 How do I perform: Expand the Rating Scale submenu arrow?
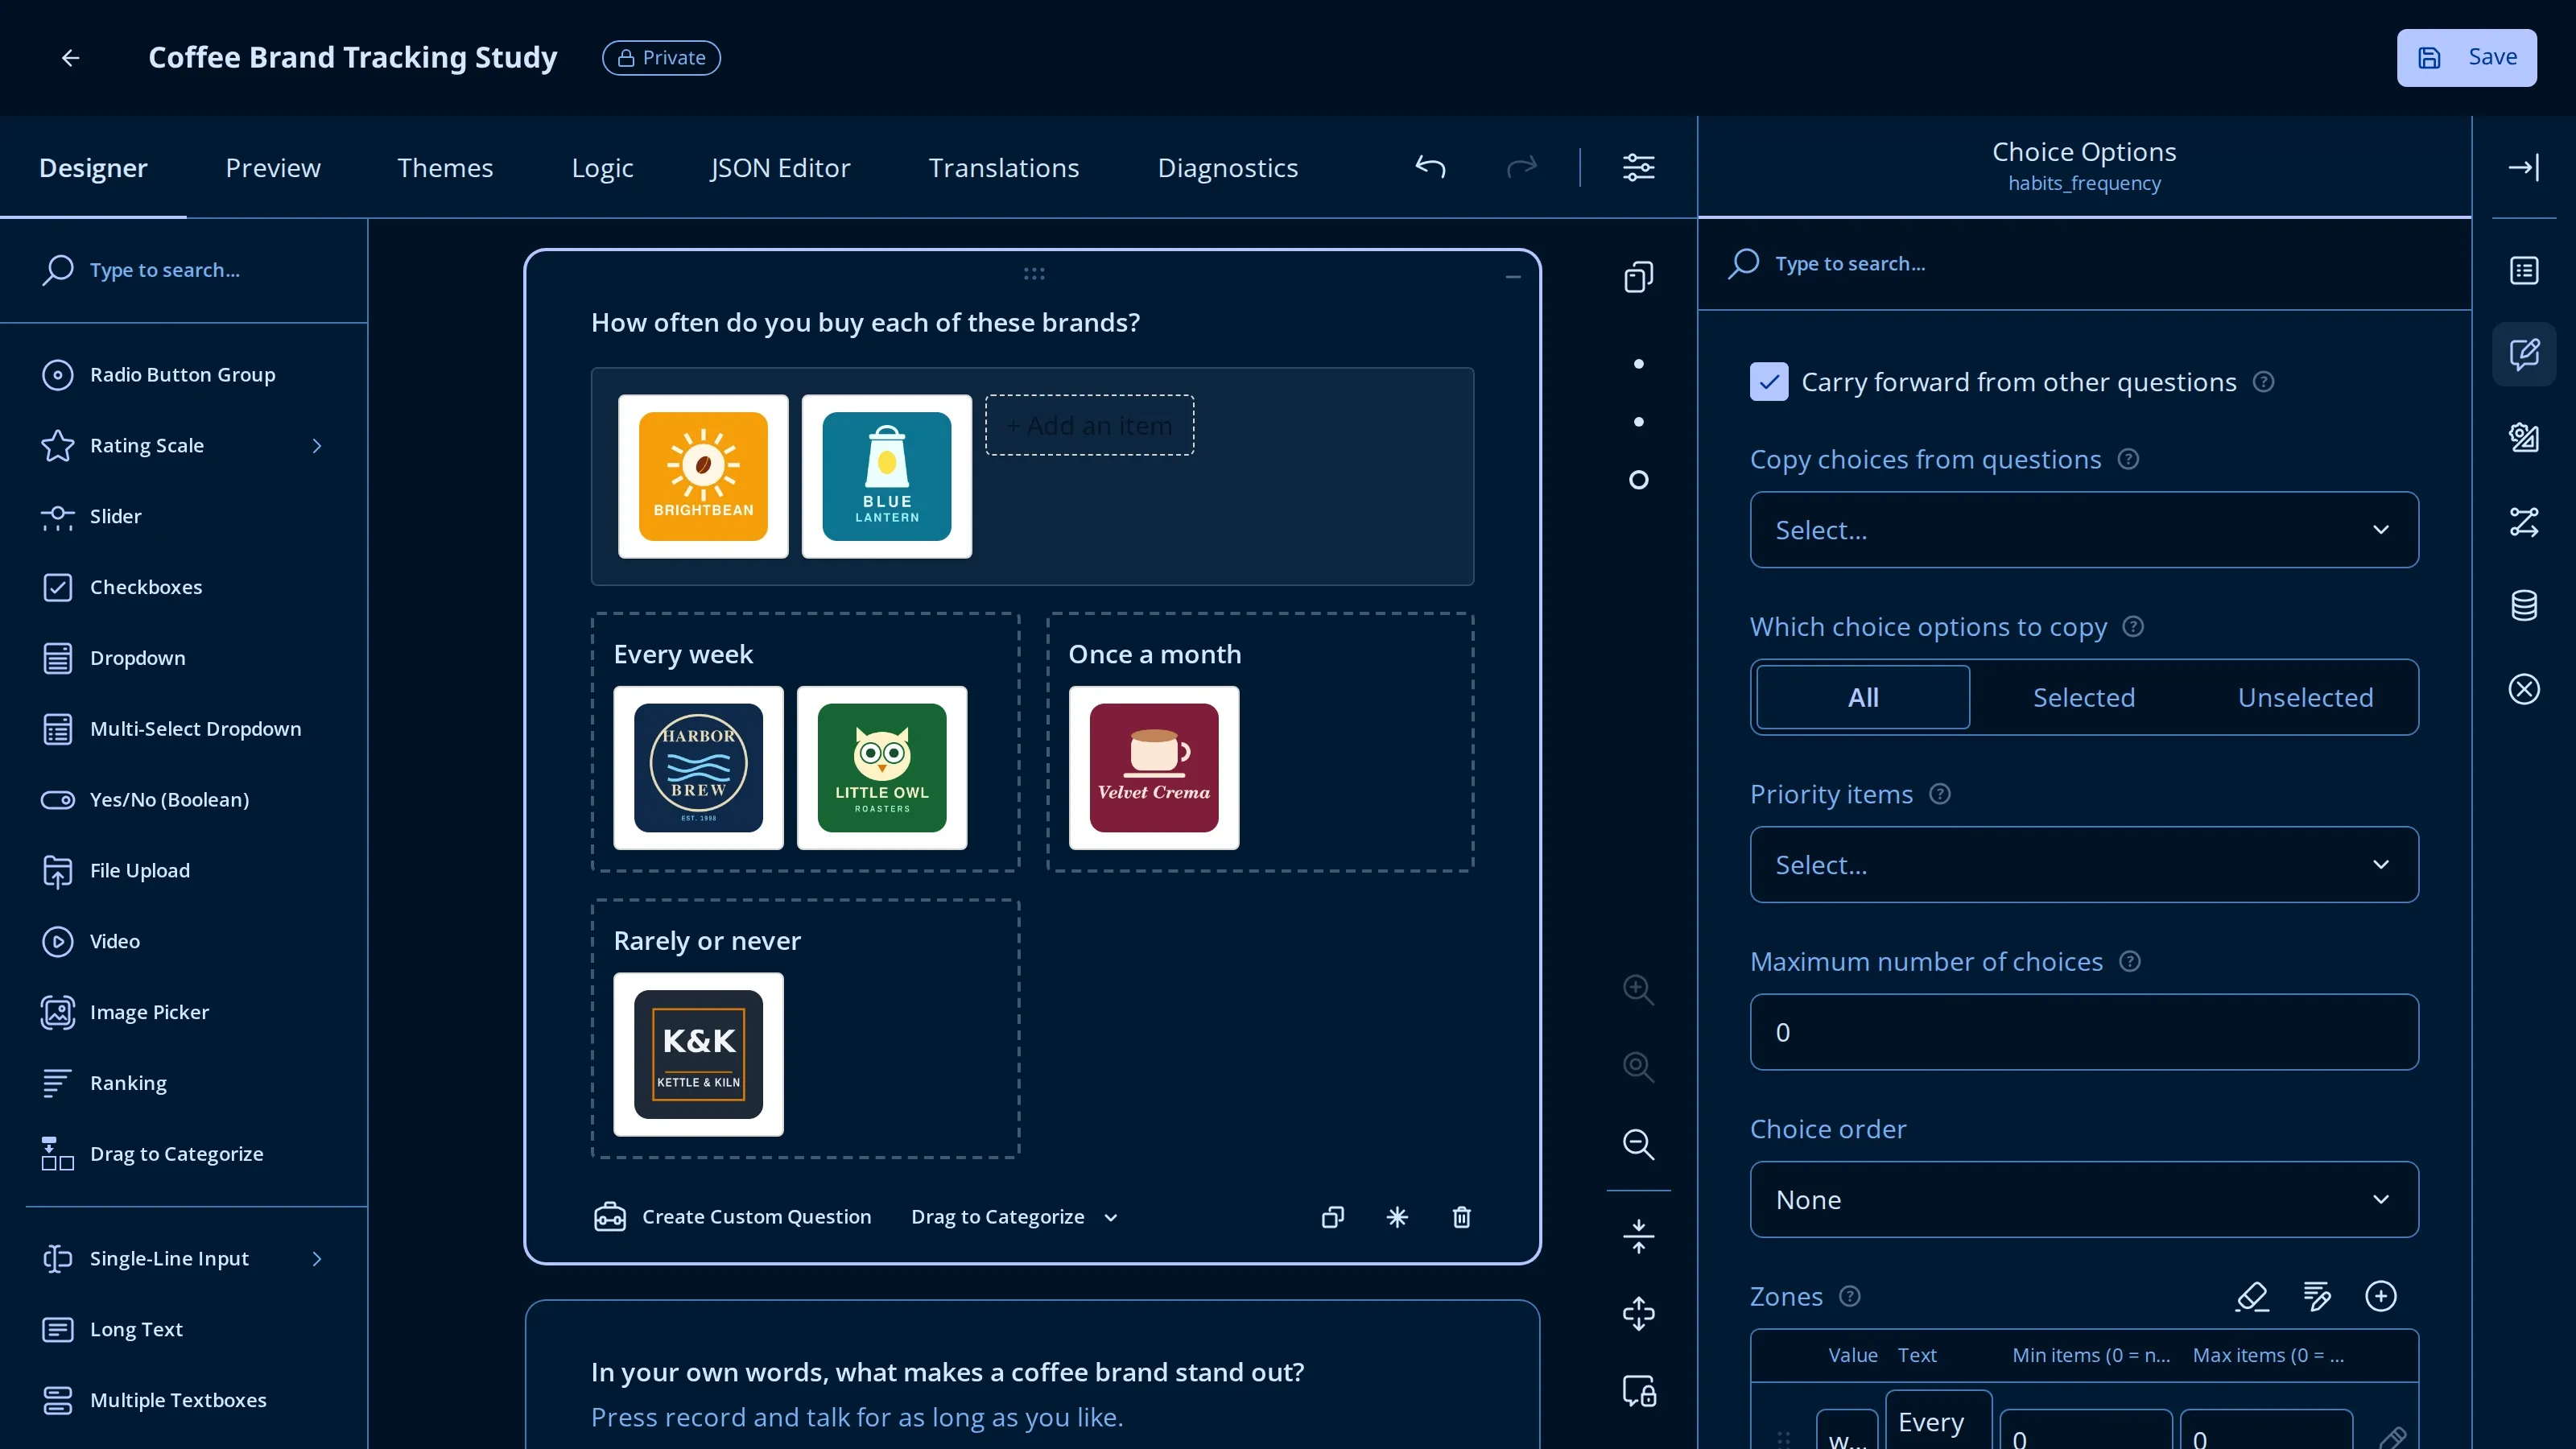[317, 446]
